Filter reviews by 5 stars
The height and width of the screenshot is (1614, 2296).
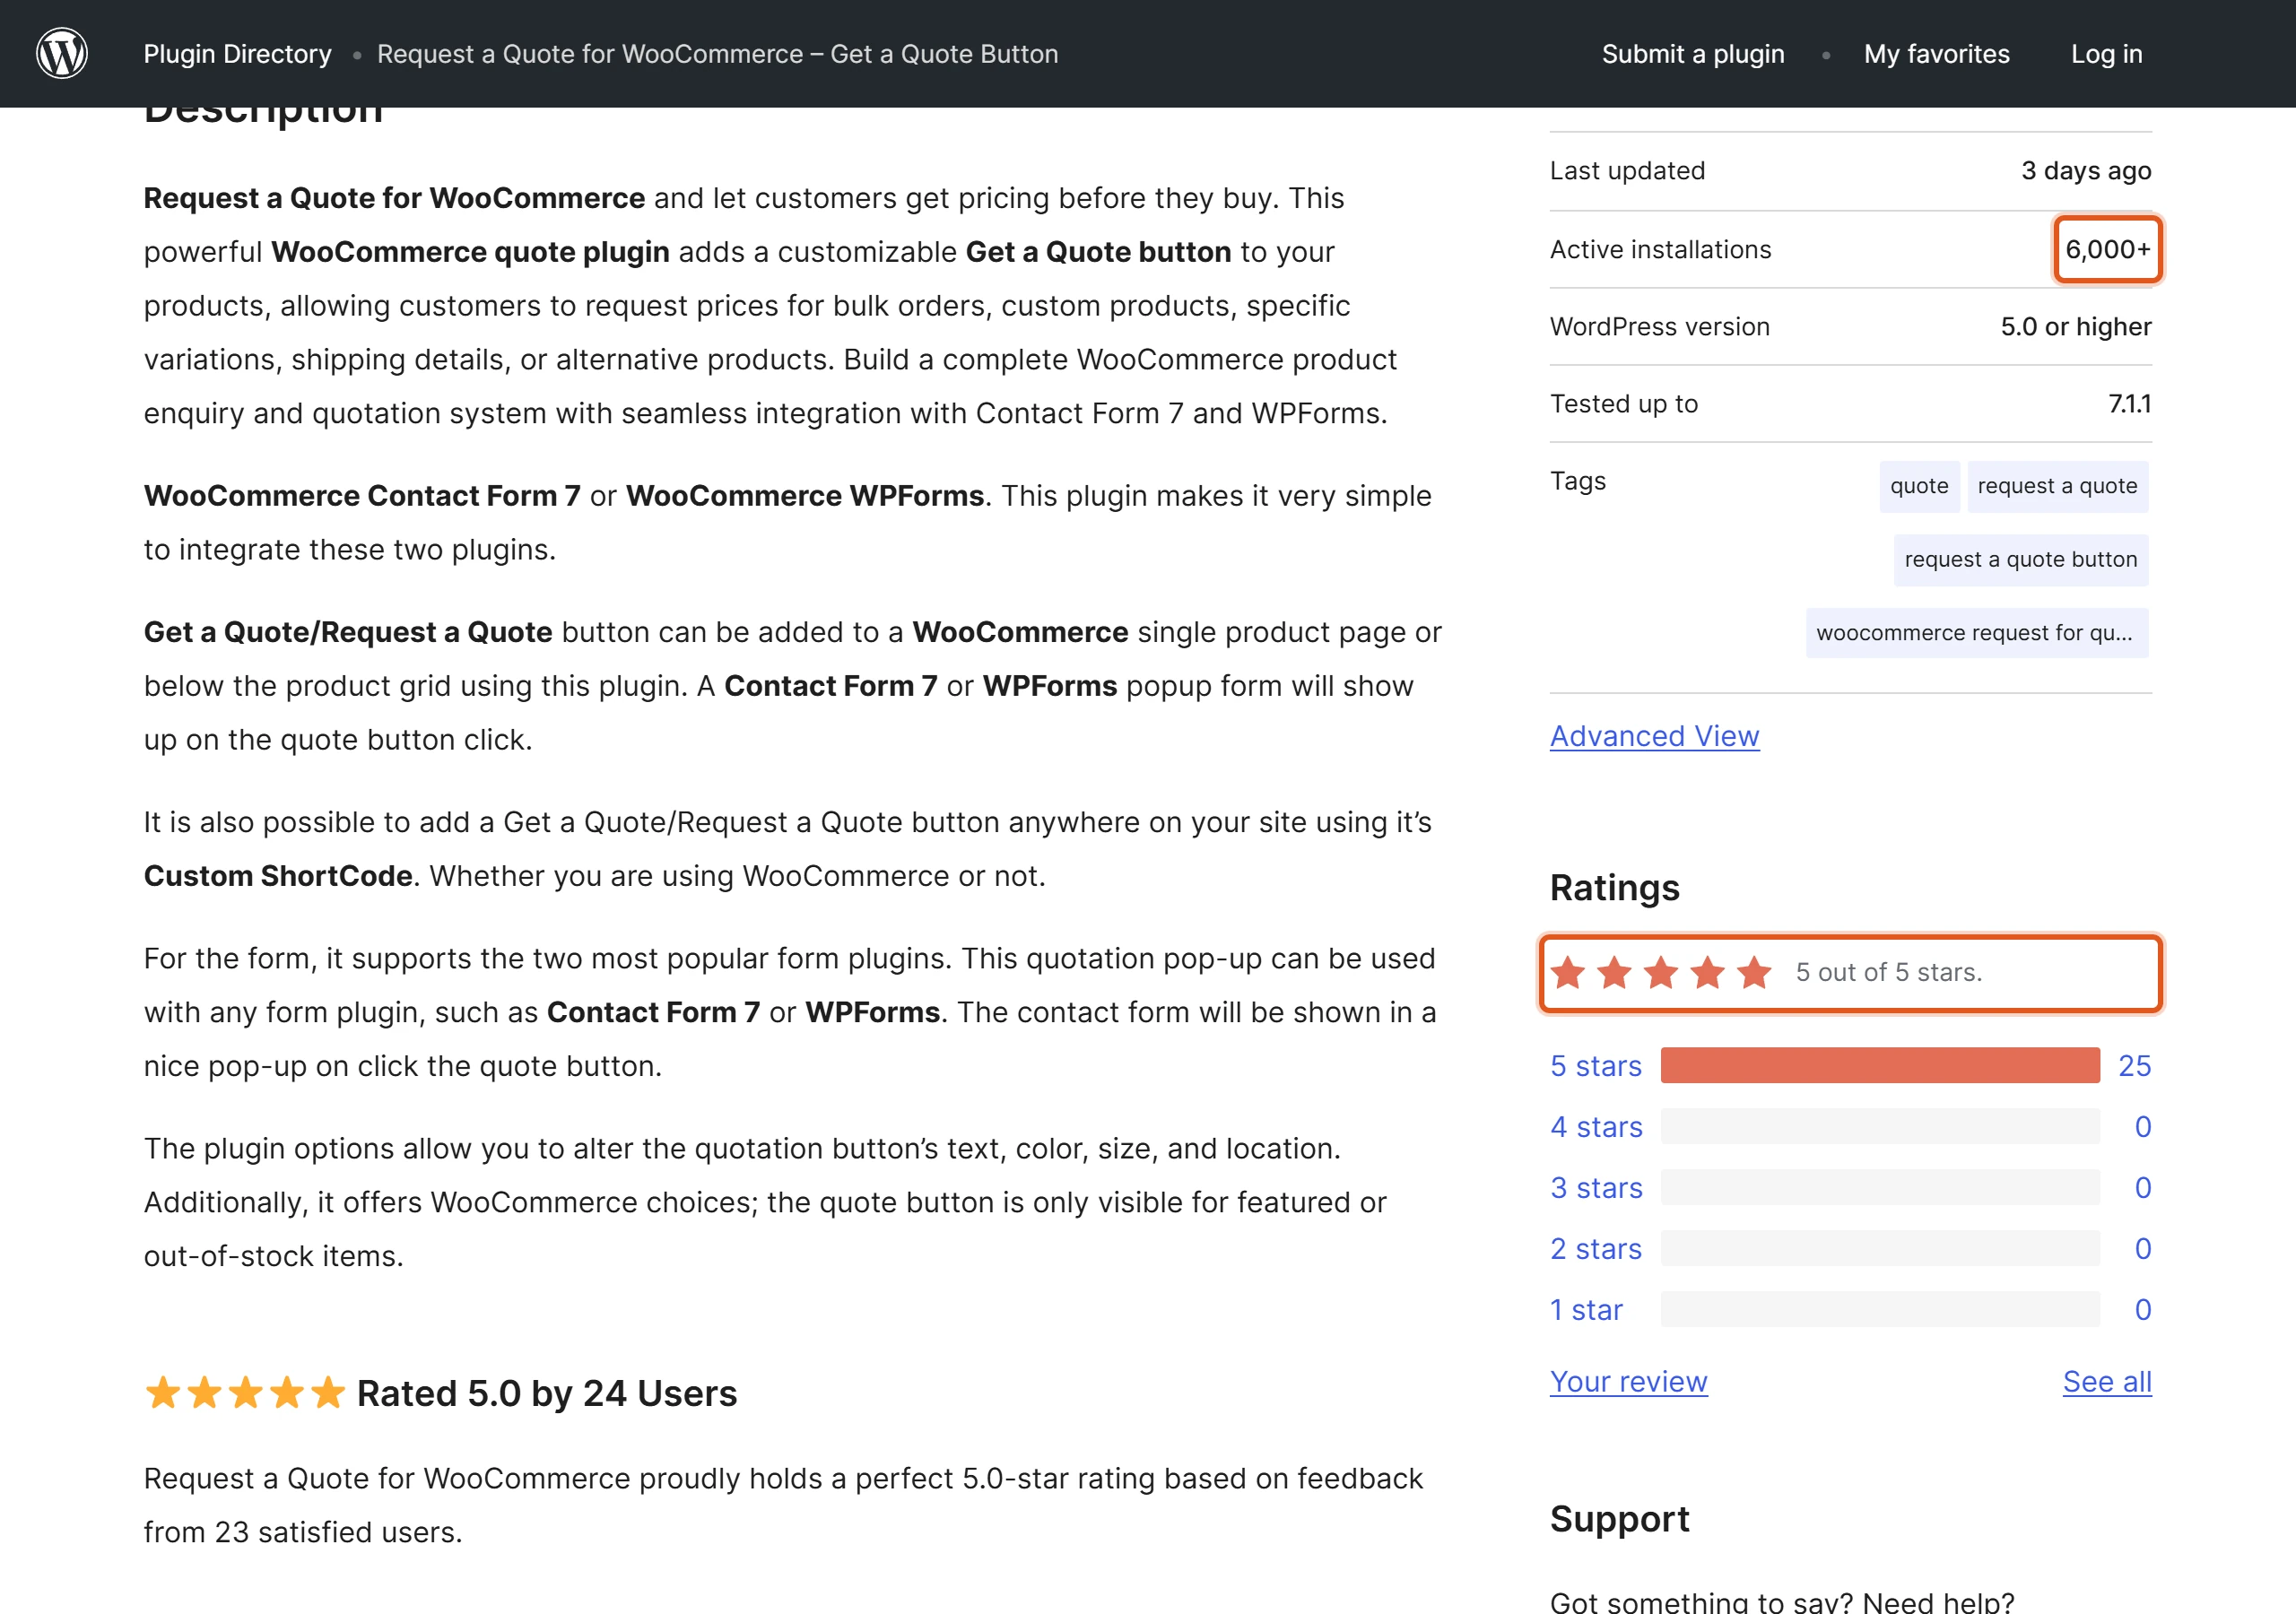point(1596,1066)
